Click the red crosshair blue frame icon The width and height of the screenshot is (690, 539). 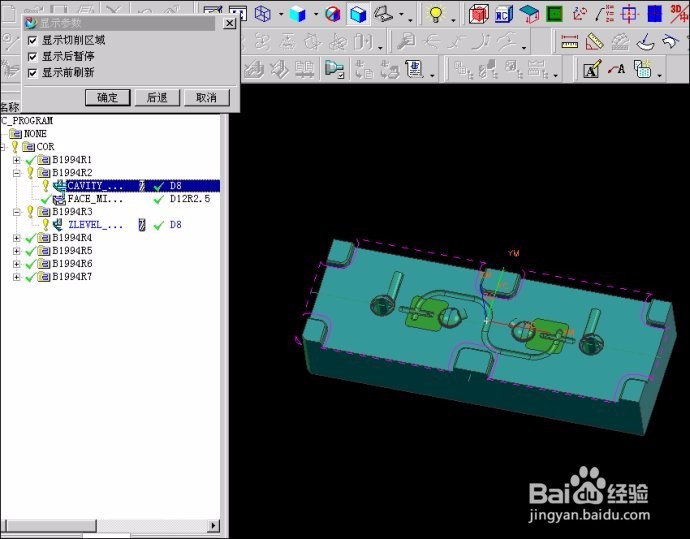coord(629,14)
